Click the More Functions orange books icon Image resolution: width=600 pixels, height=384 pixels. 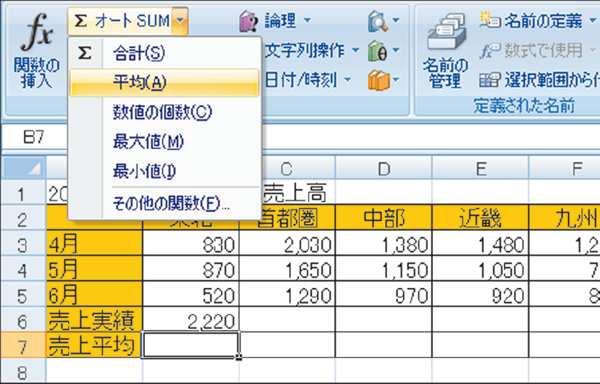point(378,80)
